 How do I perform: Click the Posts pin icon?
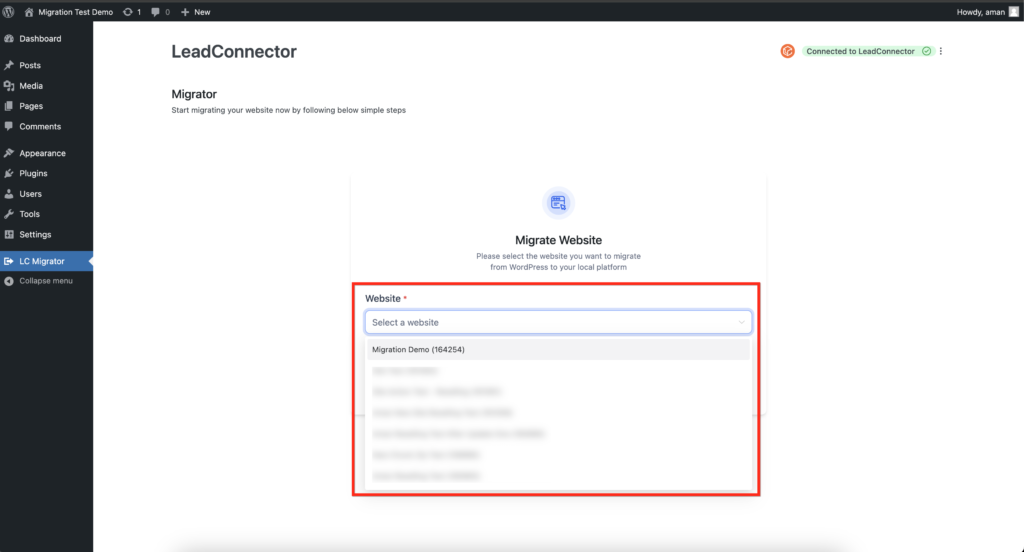(8, 65)
